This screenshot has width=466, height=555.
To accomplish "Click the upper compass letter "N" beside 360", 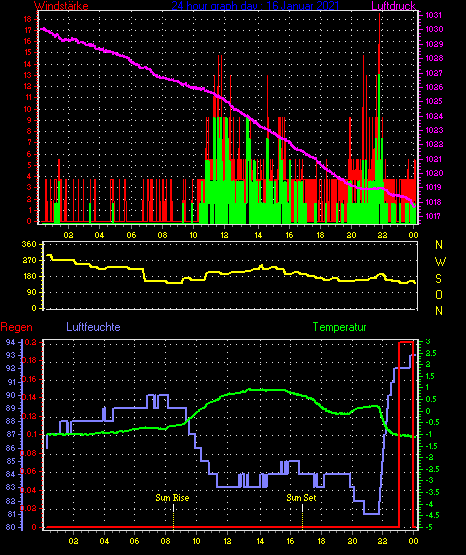I will tap(439, 245).
